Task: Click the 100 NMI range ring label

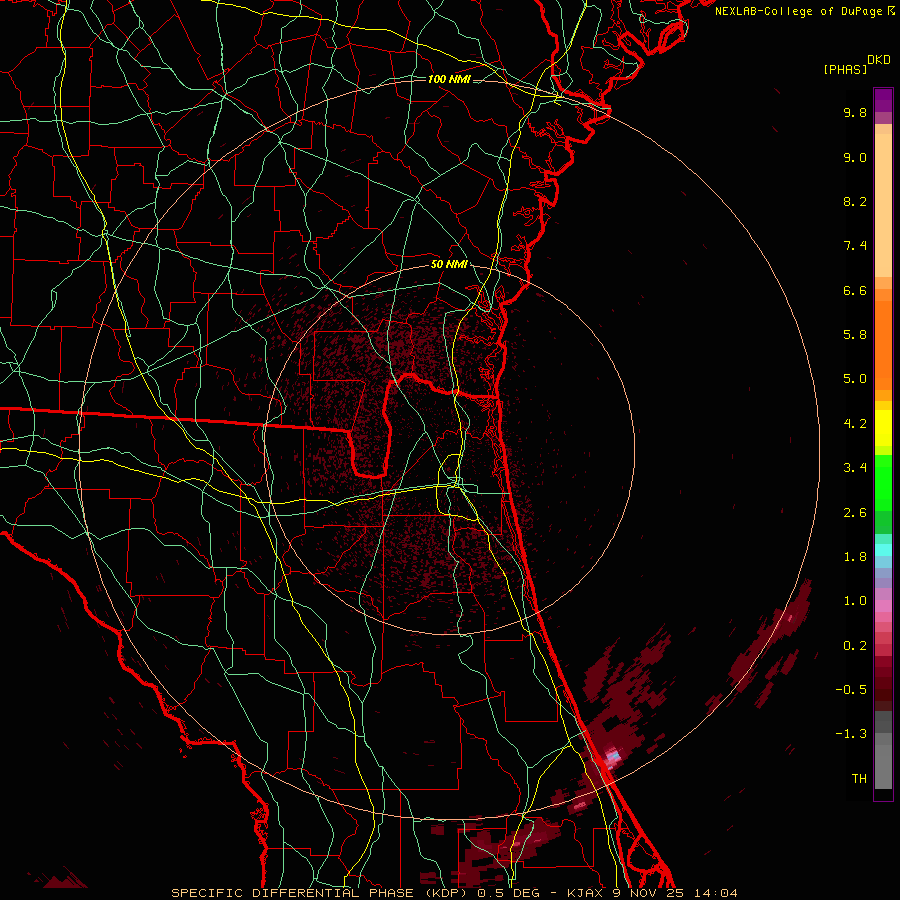Action: pyautogui.click(x=449, y=79)
